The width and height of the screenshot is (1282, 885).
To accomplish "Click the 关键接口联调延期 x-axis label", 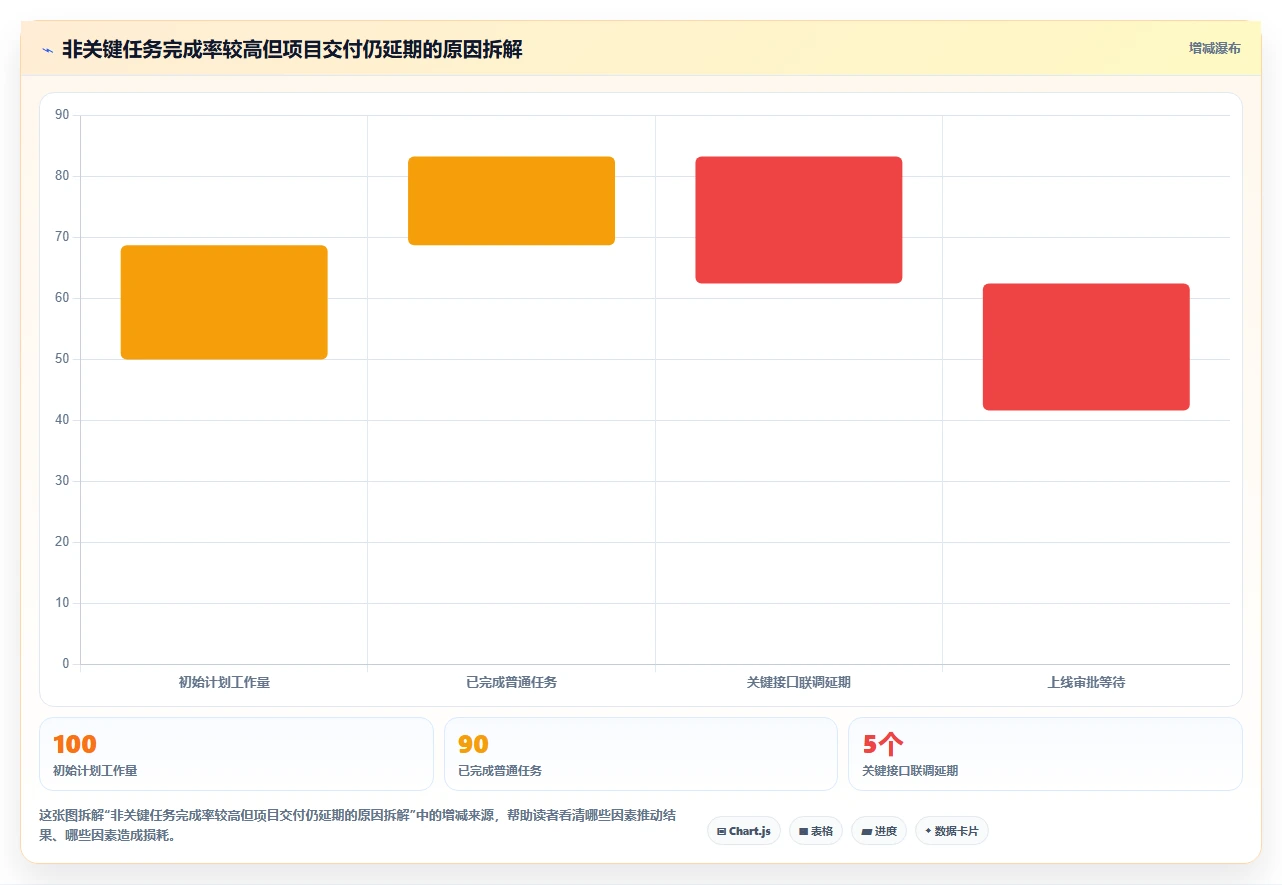I will (799, 682).
